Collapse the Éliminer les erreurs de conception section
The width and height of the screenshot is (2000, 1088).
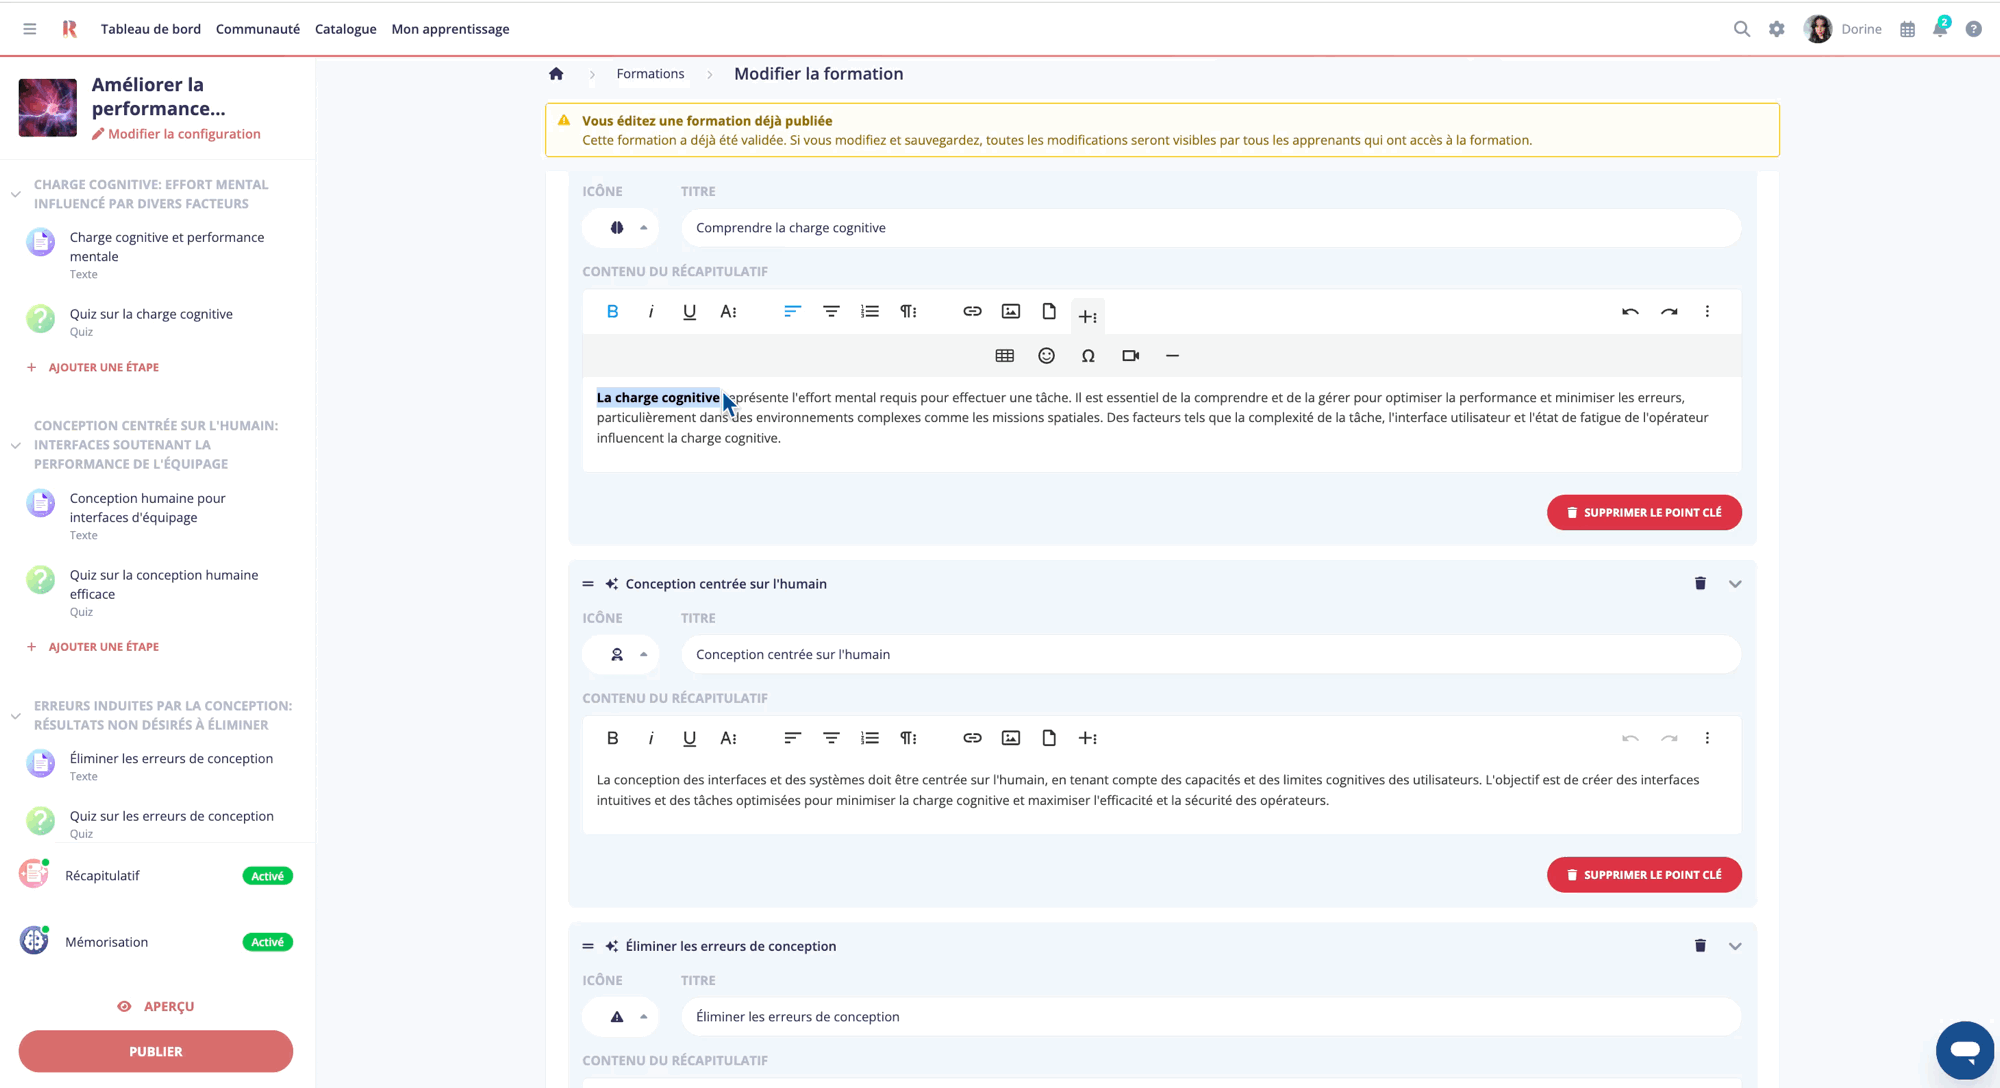[1736, 945]
